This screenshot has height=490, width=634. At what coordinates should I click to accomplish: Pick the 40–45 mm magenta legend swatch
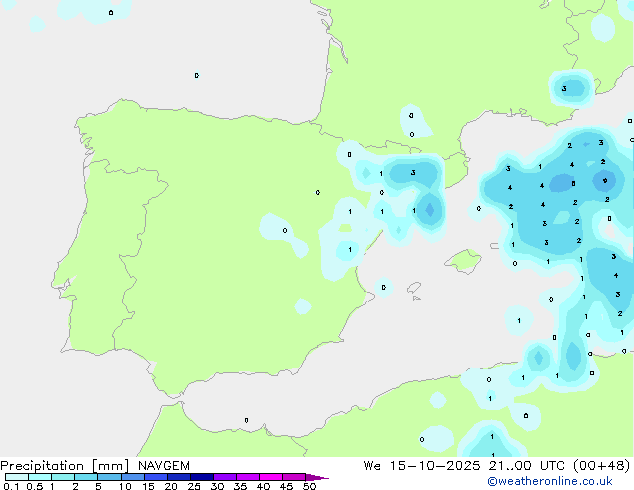coord(271,477)
